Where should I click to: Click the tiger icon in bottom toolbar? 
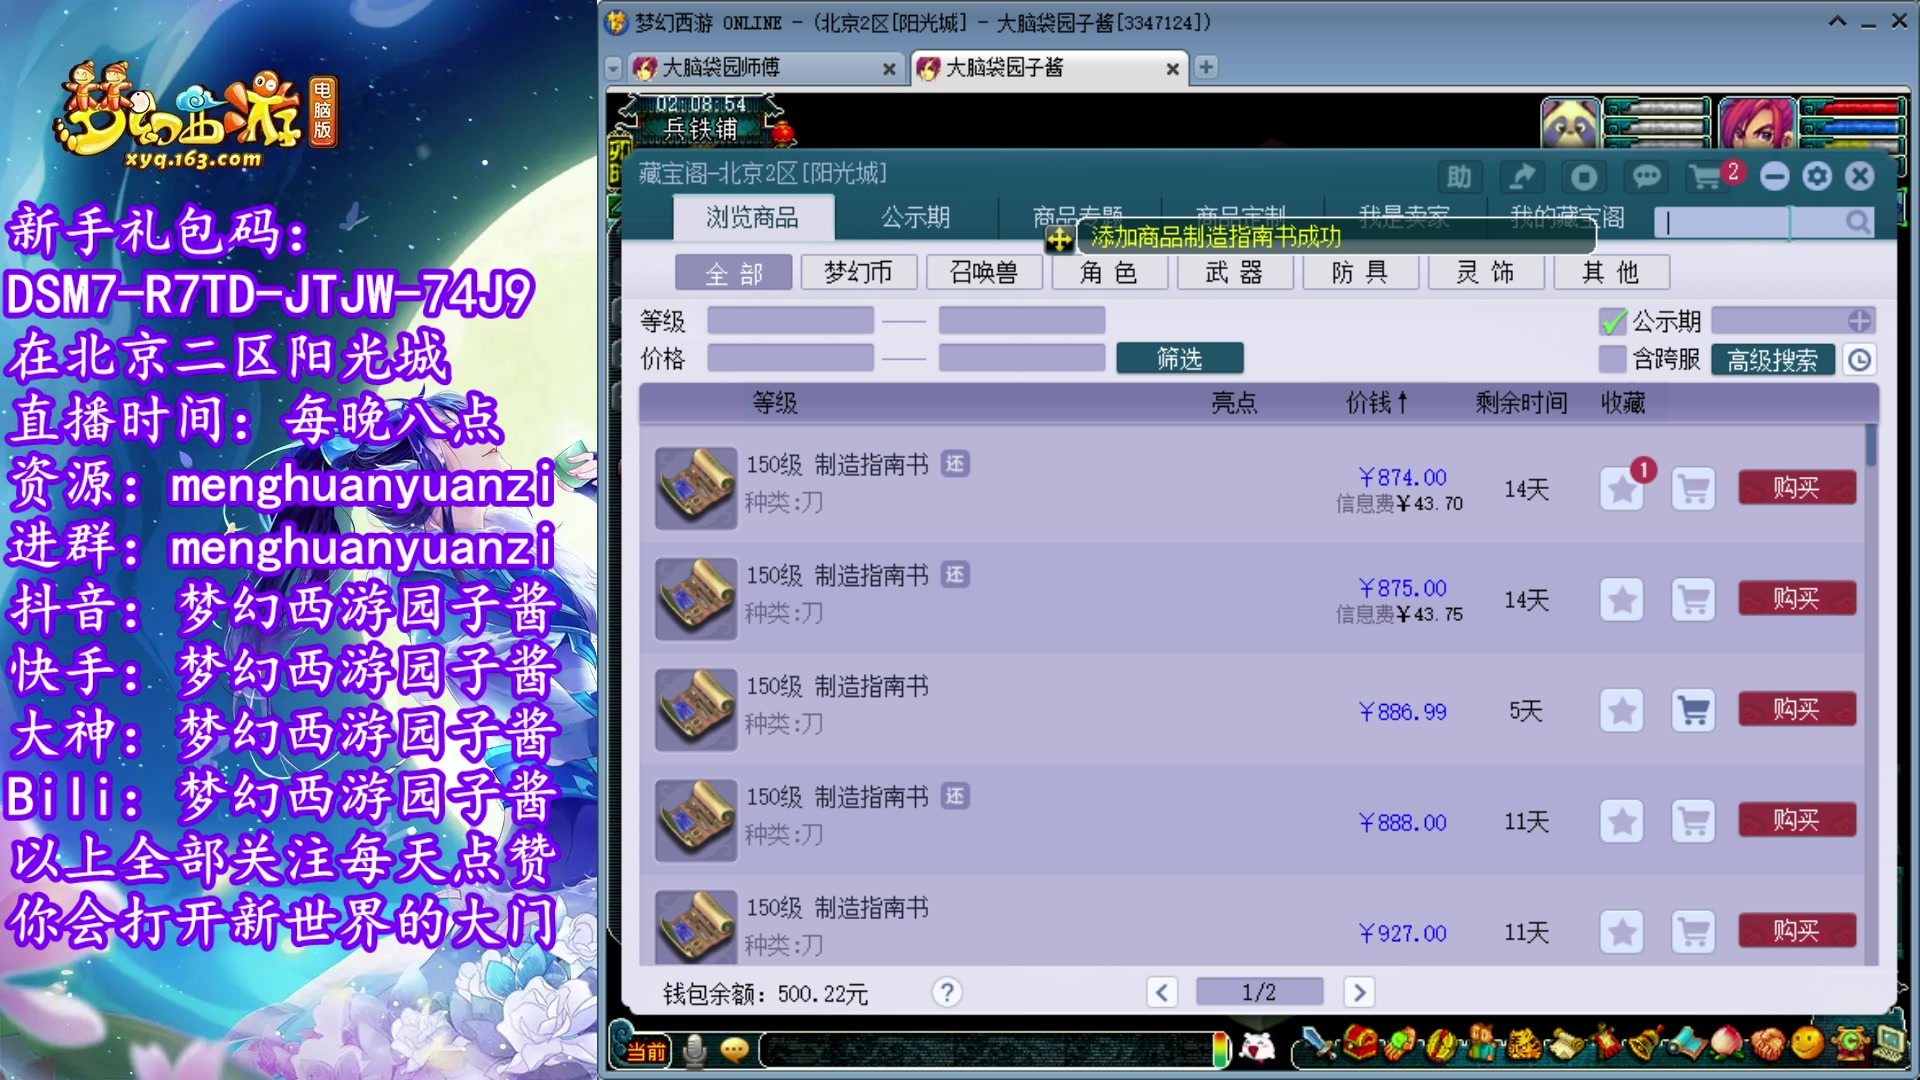(1524, 1045)
